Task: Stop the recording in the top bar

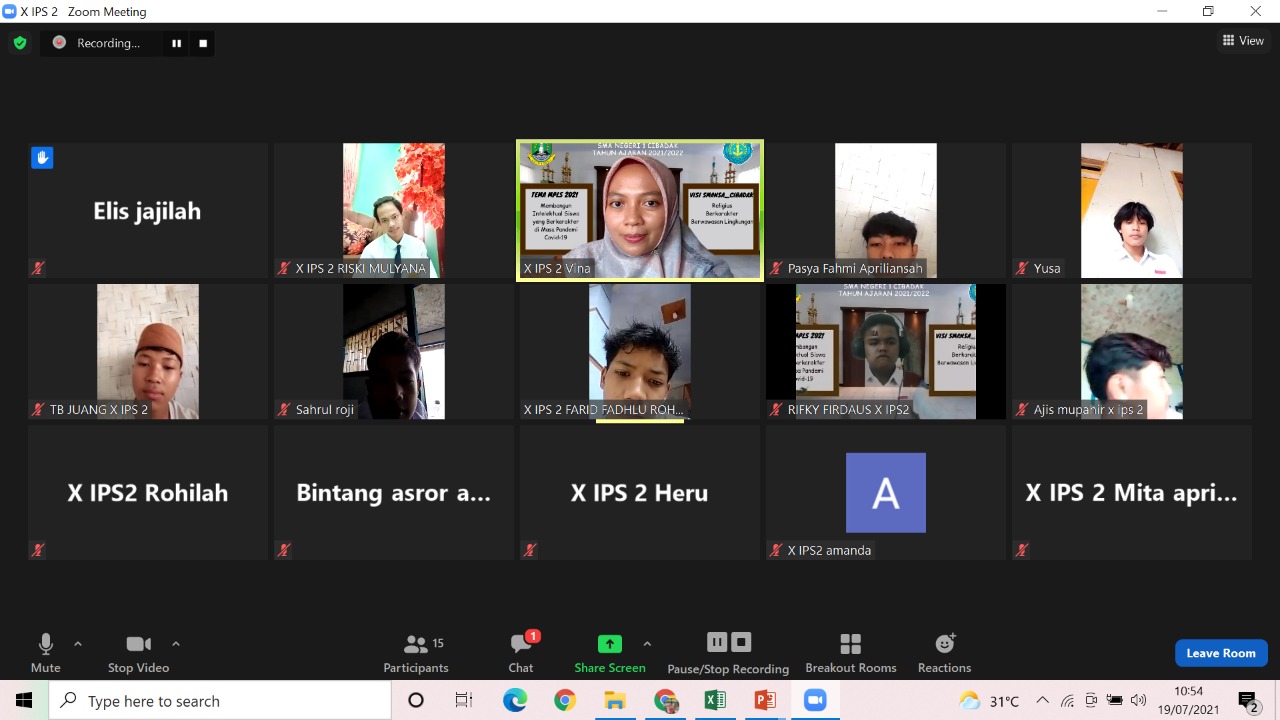Action: tap(203, 43)
